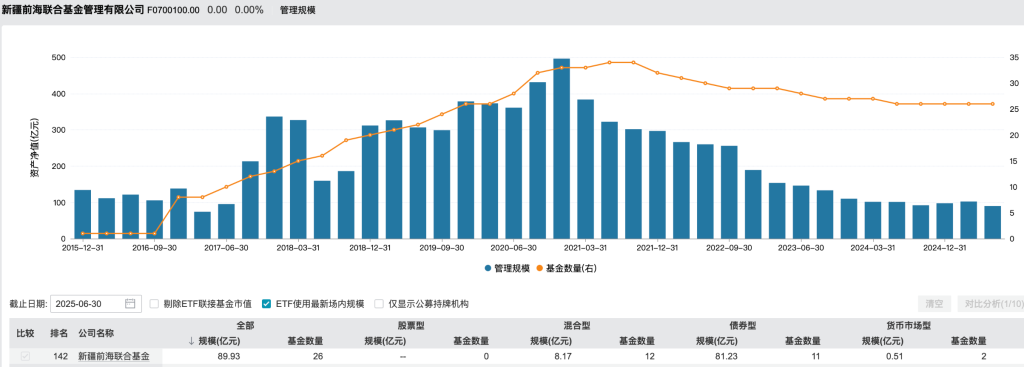1024x367 pixels.
Task: Sort by 货币市场型 规模(亿元) column
Action: [x=882, y=340]
